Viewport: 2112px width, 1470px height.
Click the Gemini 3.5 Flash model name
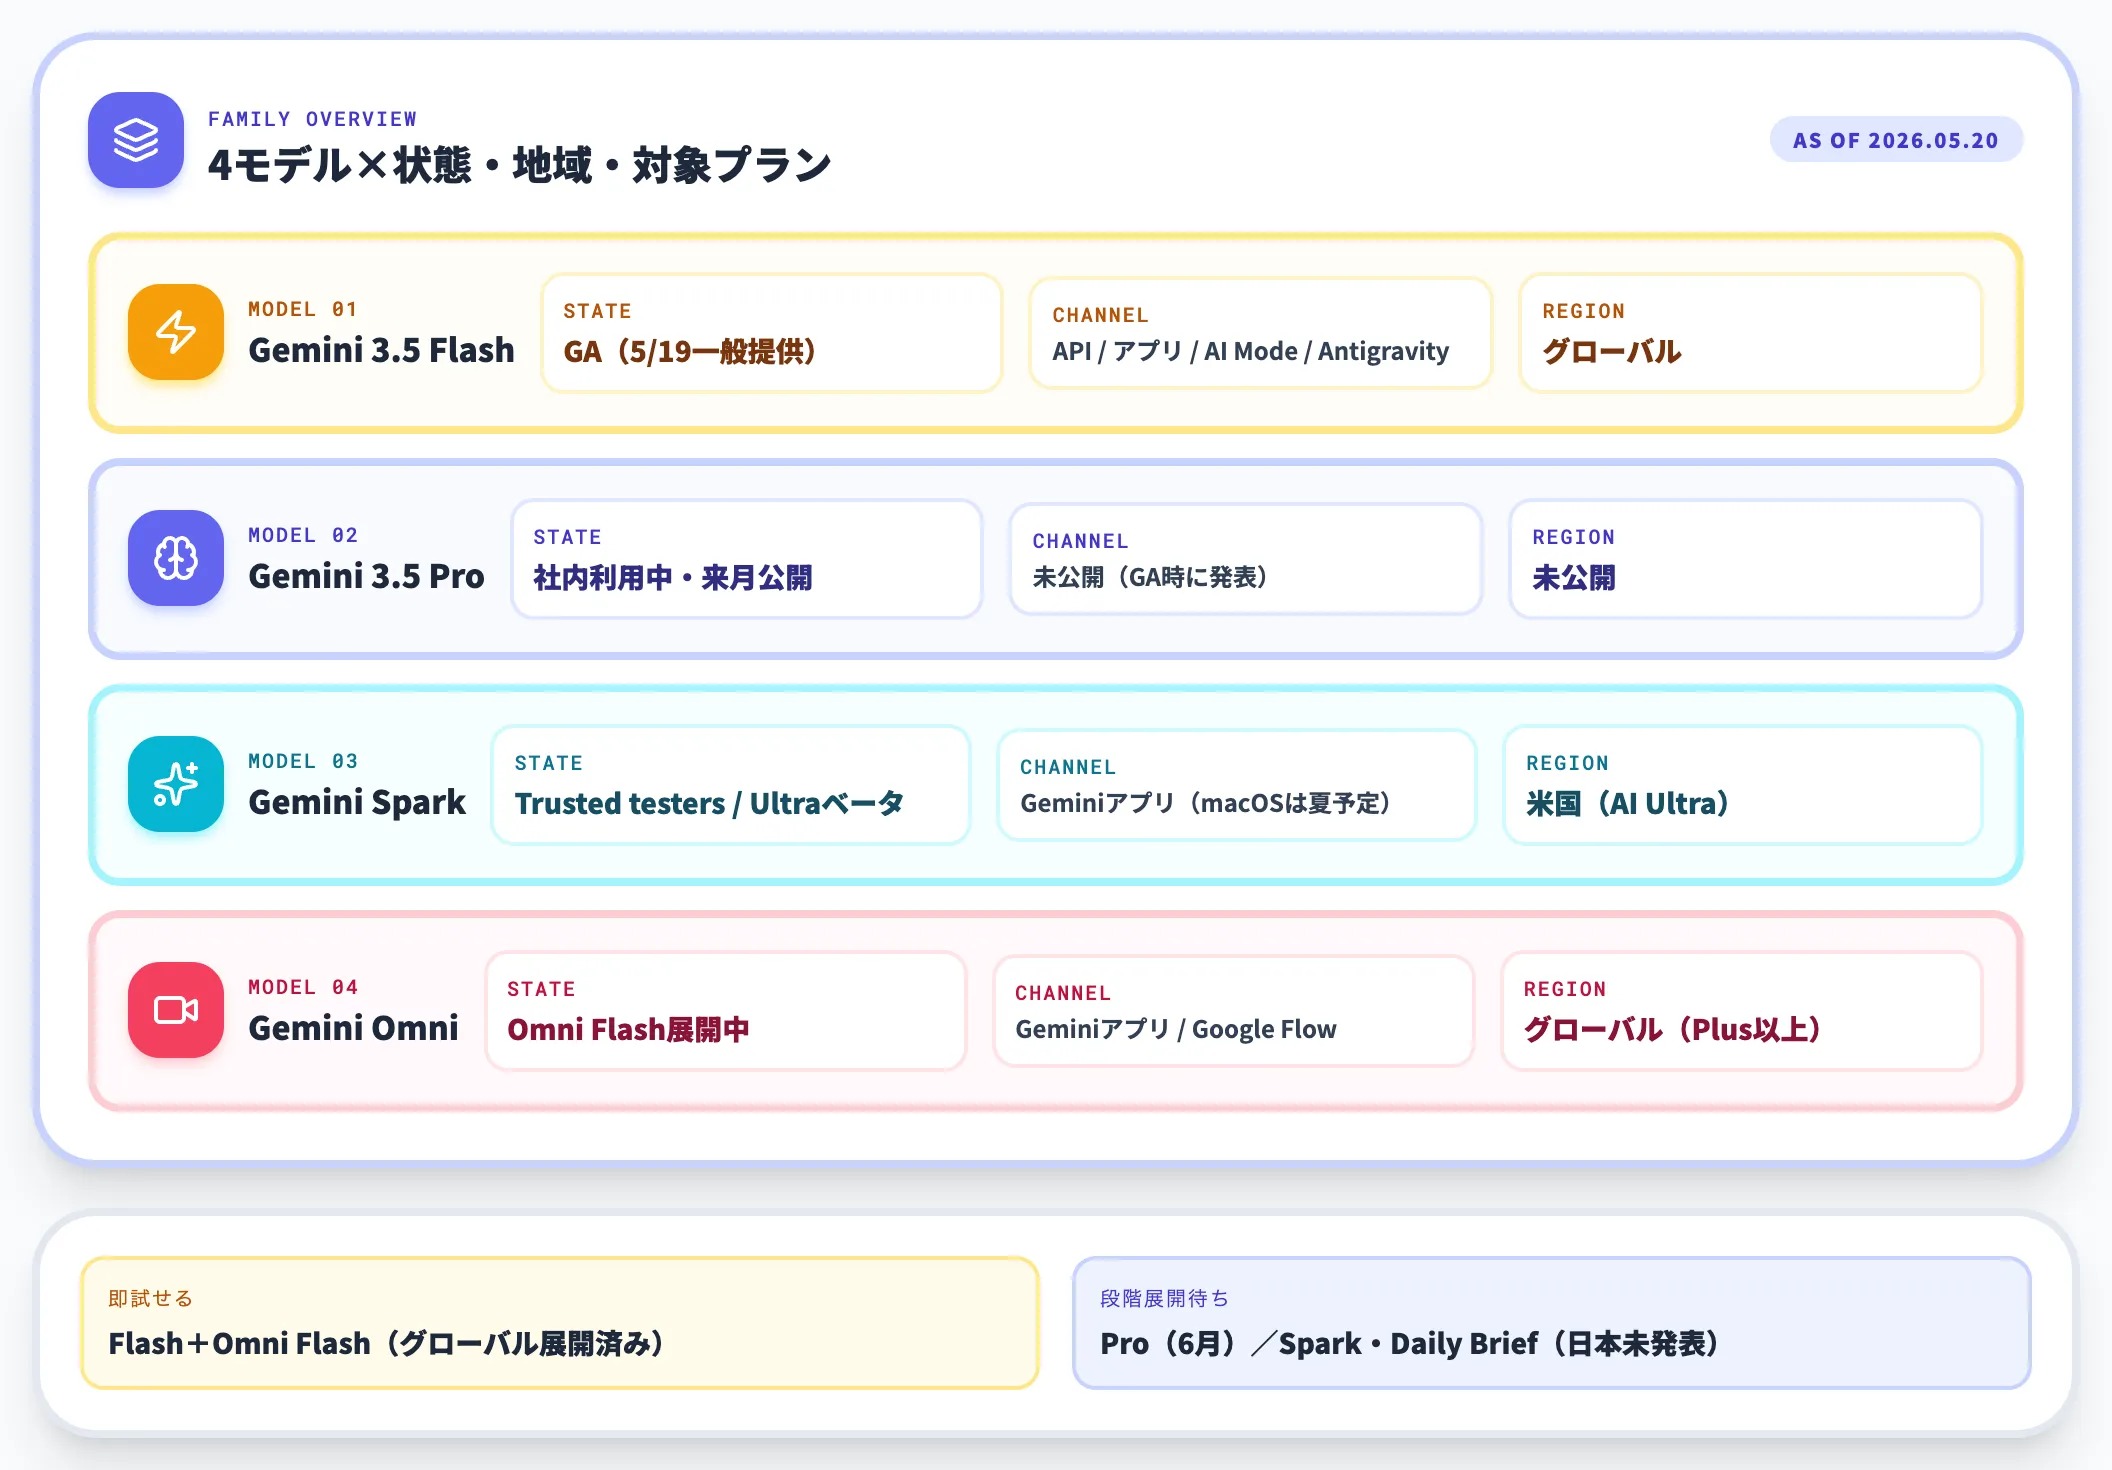point(381,350)
